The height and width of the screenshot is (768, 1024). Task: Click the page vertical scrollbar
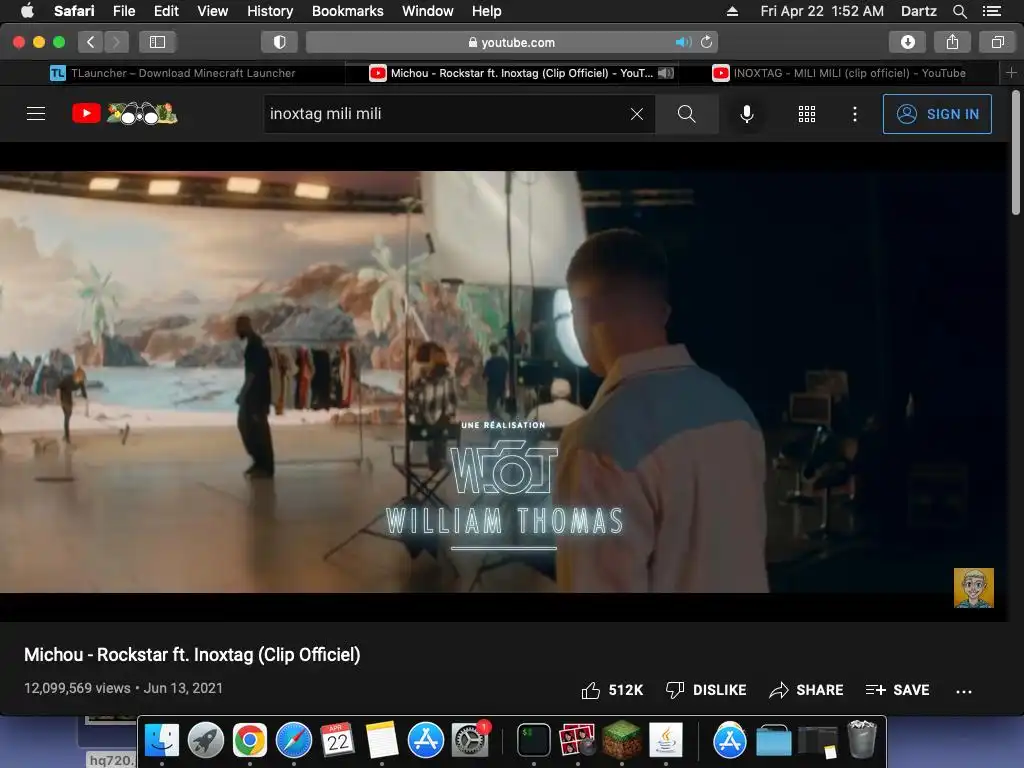1016,153
